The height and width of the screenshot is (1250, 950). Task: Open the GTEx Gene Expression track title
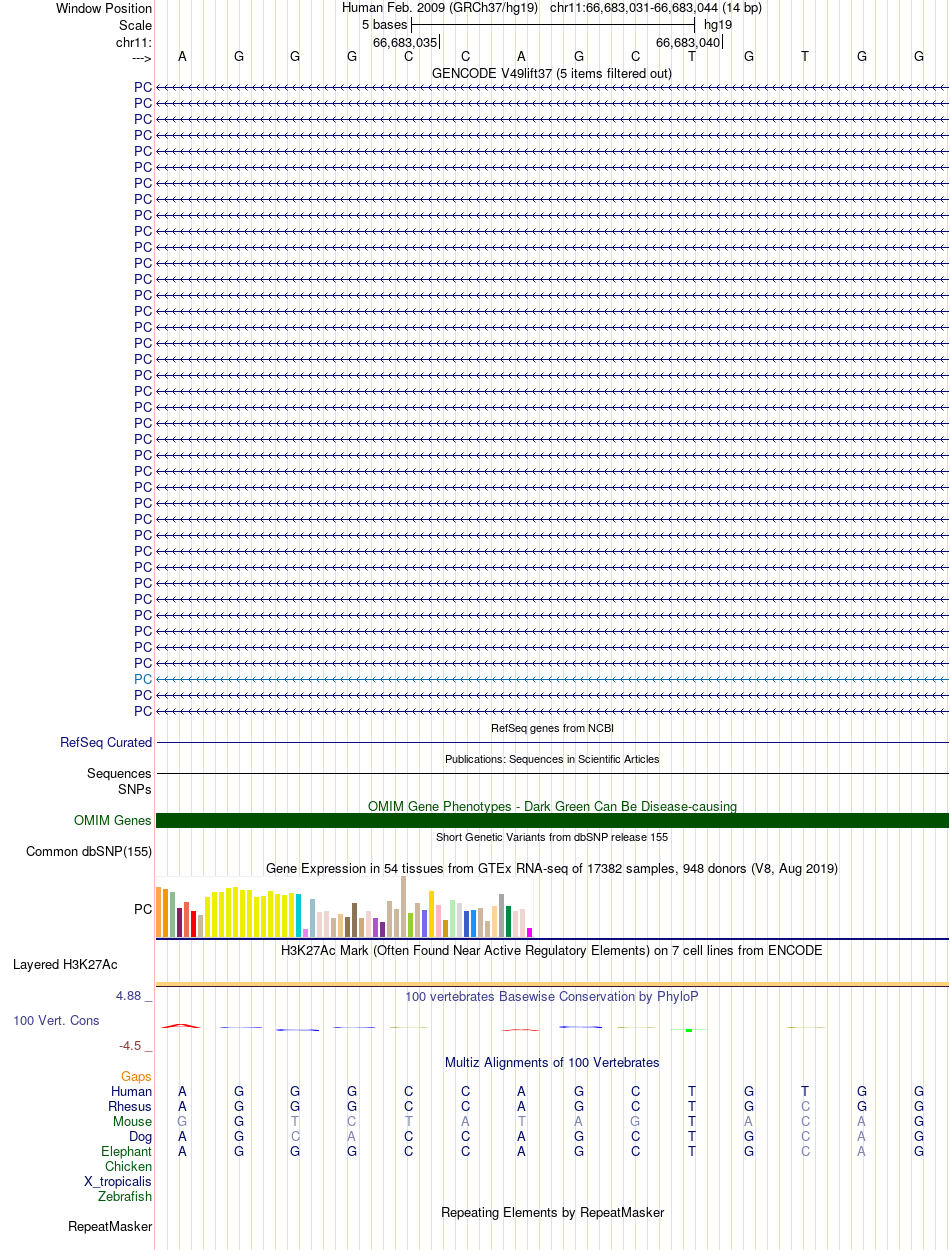[x=552, y=869]
